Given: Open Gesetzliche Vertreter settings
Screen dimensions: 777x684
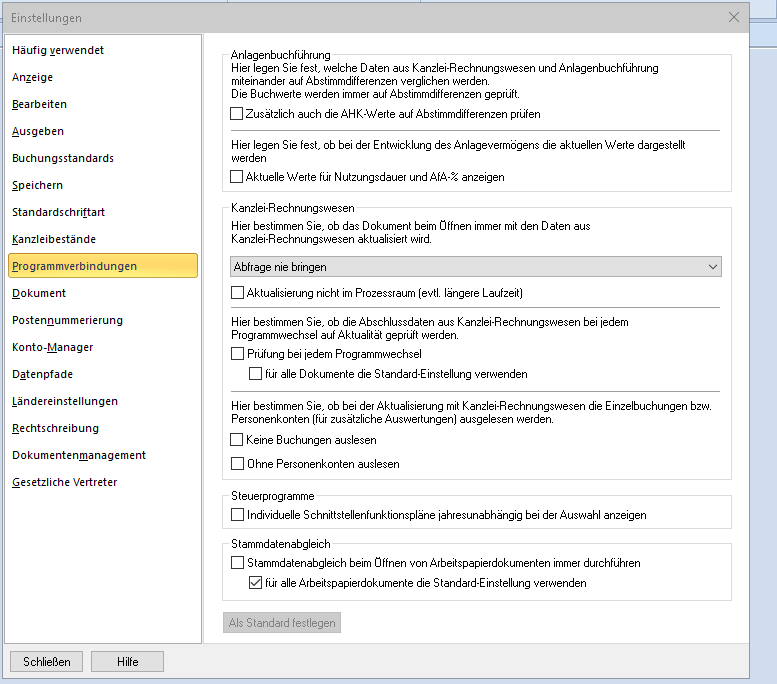Looking at the screenshot, I should pos(65,482).
